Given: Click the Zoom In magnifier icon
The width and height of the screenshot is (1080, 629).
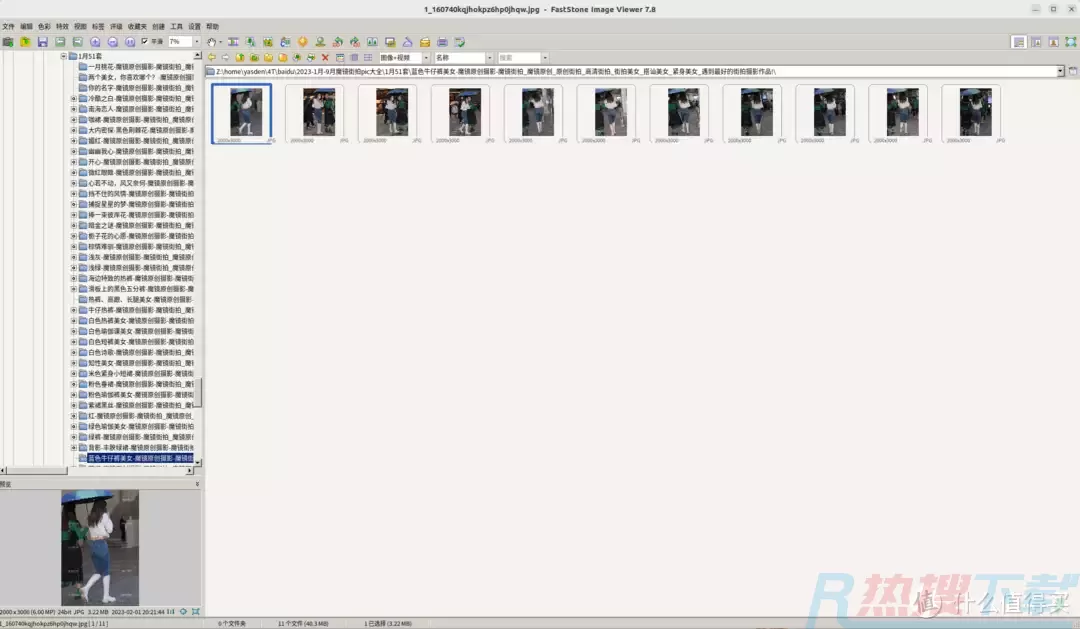Looking at the screenshot, I should pos(95,42).
